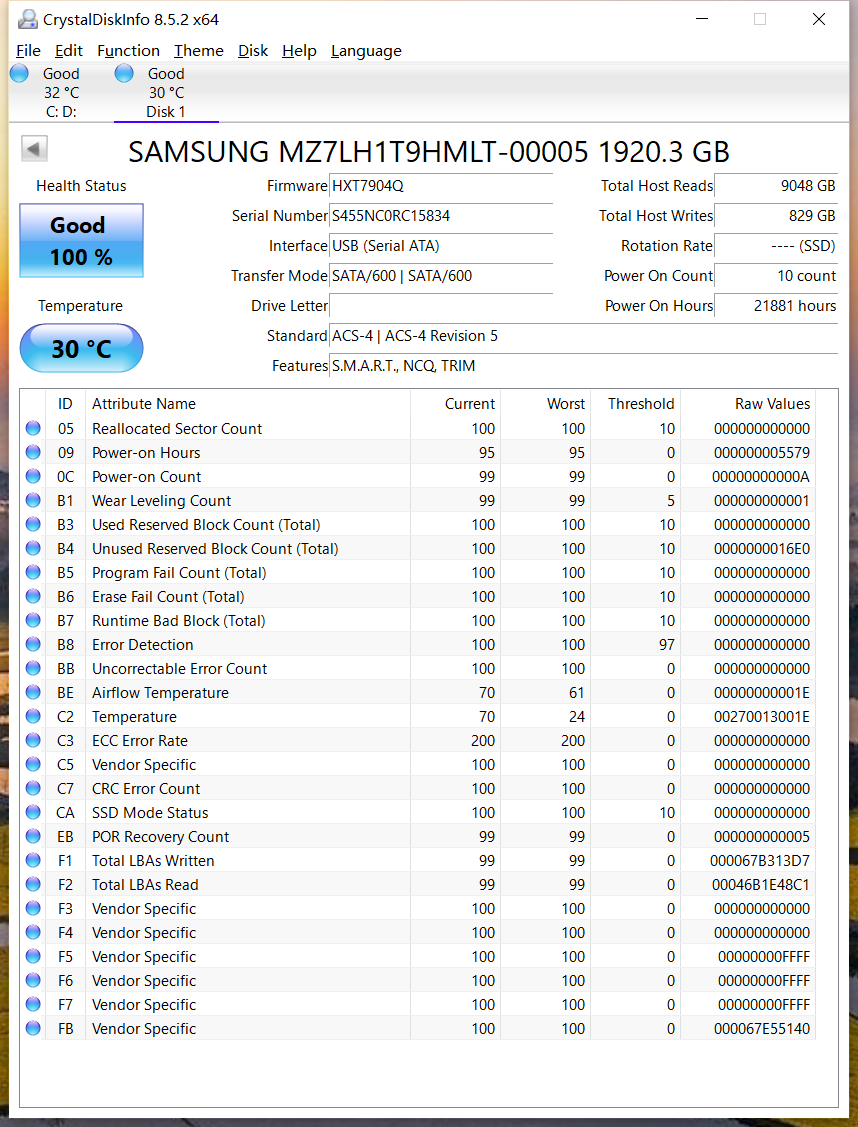This screenshot has width=858, height=1127.
Task: Open the Language menu
Action: 366,51
